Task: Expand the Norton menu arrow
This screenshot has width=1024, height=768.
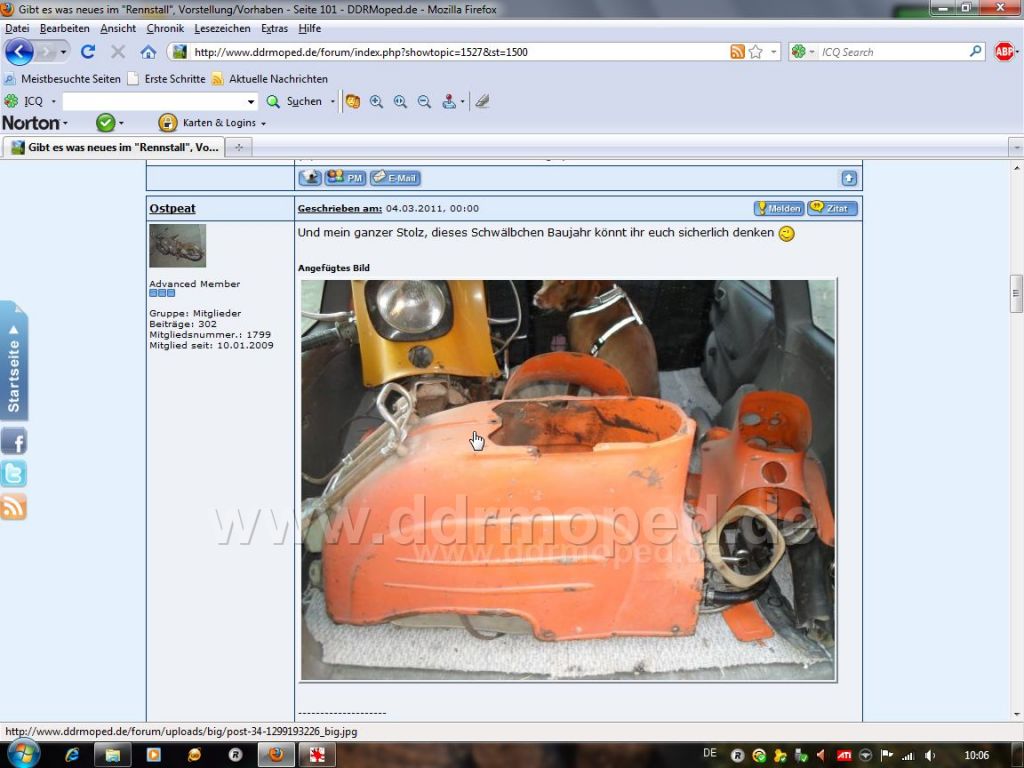Action: point(65,123)
